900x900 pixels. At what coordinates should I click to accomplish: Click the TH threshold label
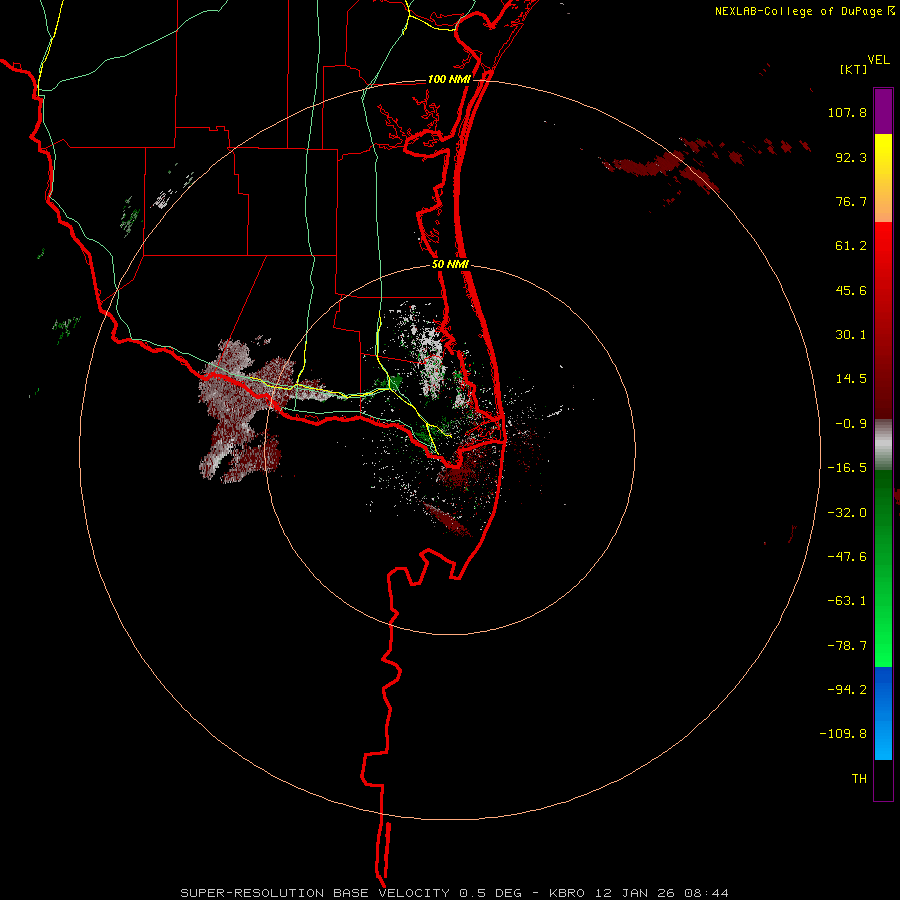pos(859,779)
